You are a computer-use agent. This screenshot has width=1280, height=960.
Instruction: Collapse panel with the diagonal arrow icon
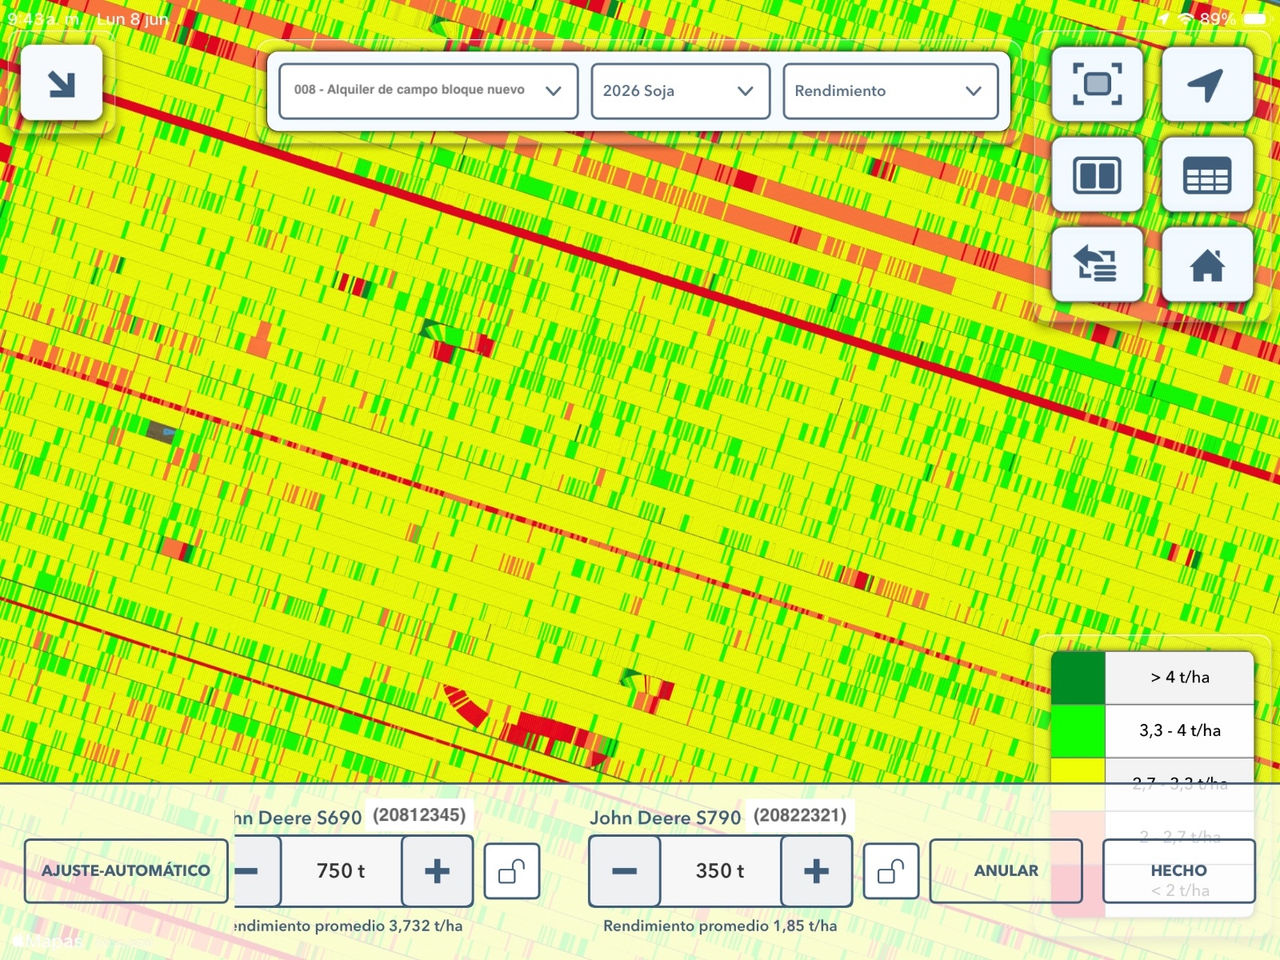[x=62, y=83]
